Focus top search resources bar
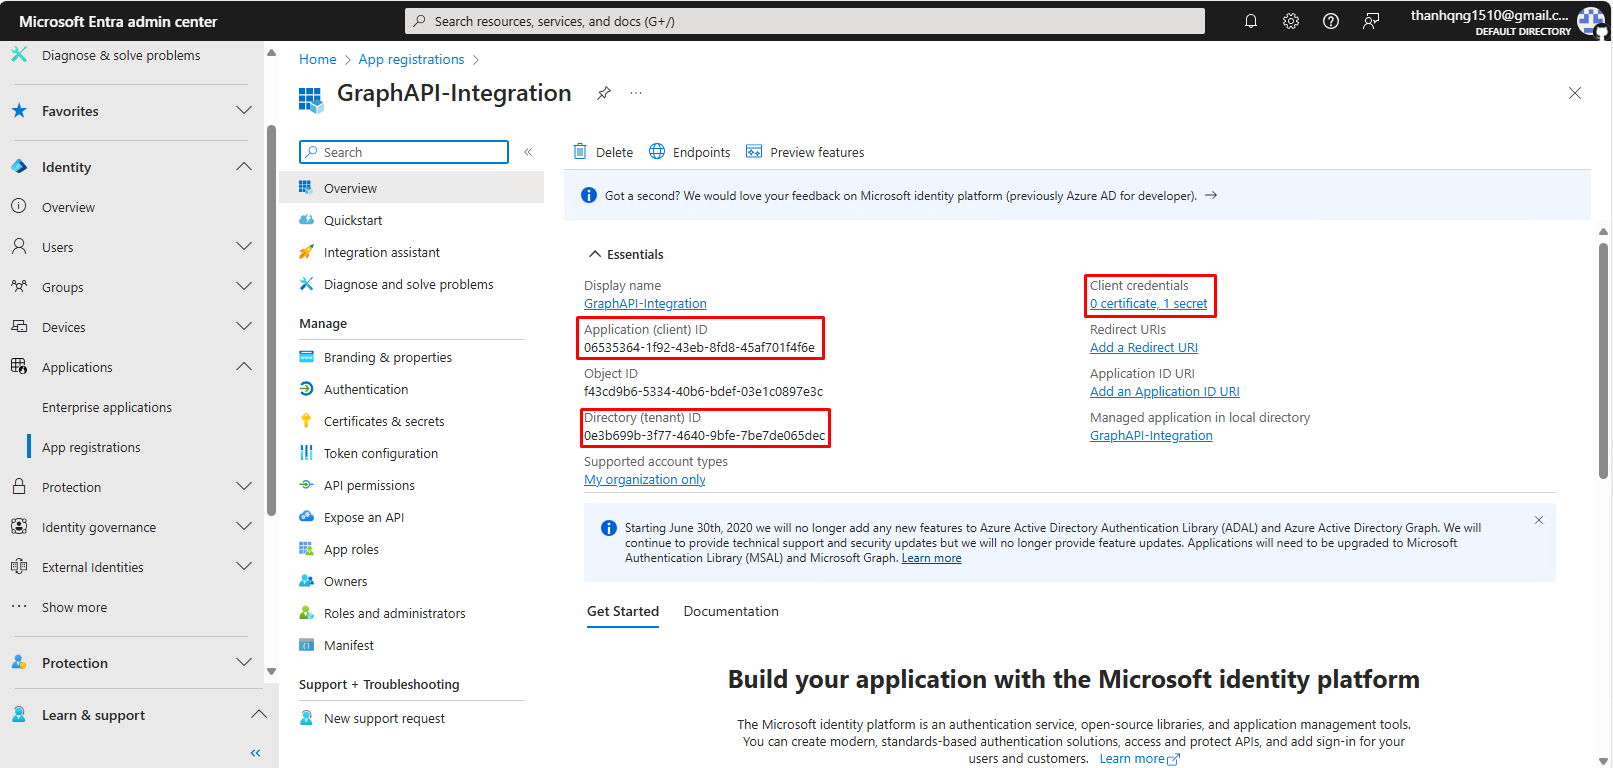 pyautogui.click(x=805, y=21)
